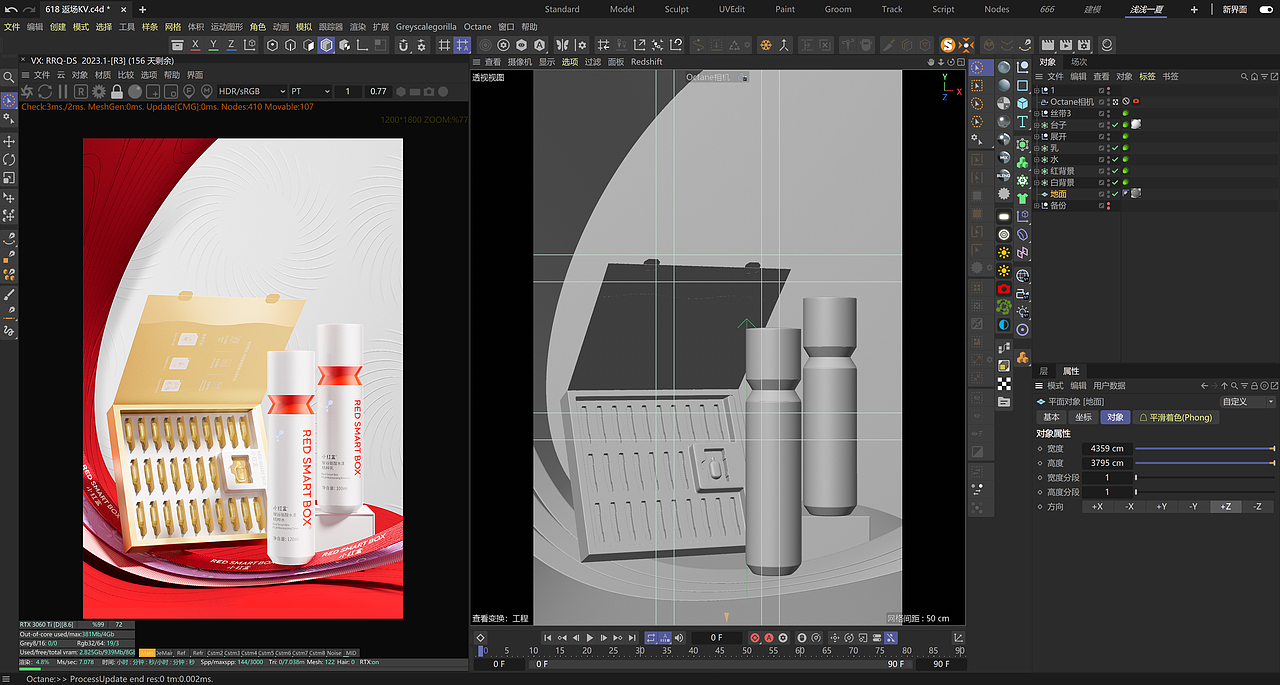The image size is (1280, 685).
Task: Click the globe sky icon in palette
Action: [1023, 275]
